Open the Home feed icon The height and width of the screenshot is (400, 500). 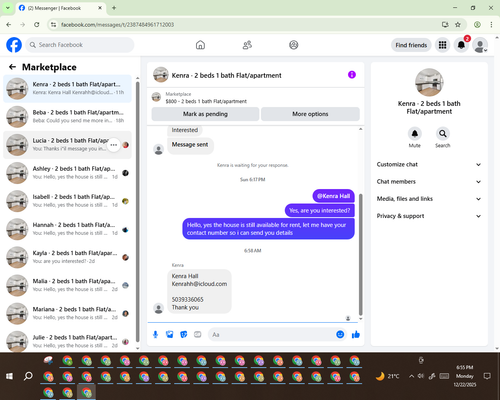(x=200, y=45)
